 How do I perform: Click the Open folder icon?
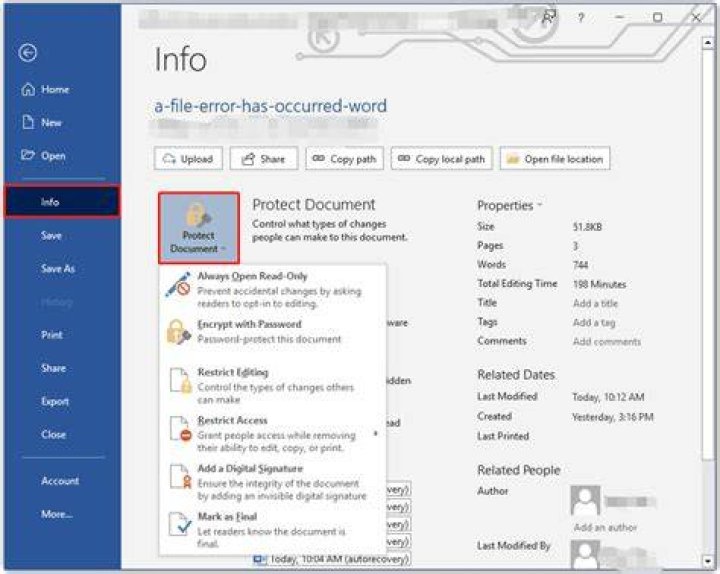tap(28, 155)
